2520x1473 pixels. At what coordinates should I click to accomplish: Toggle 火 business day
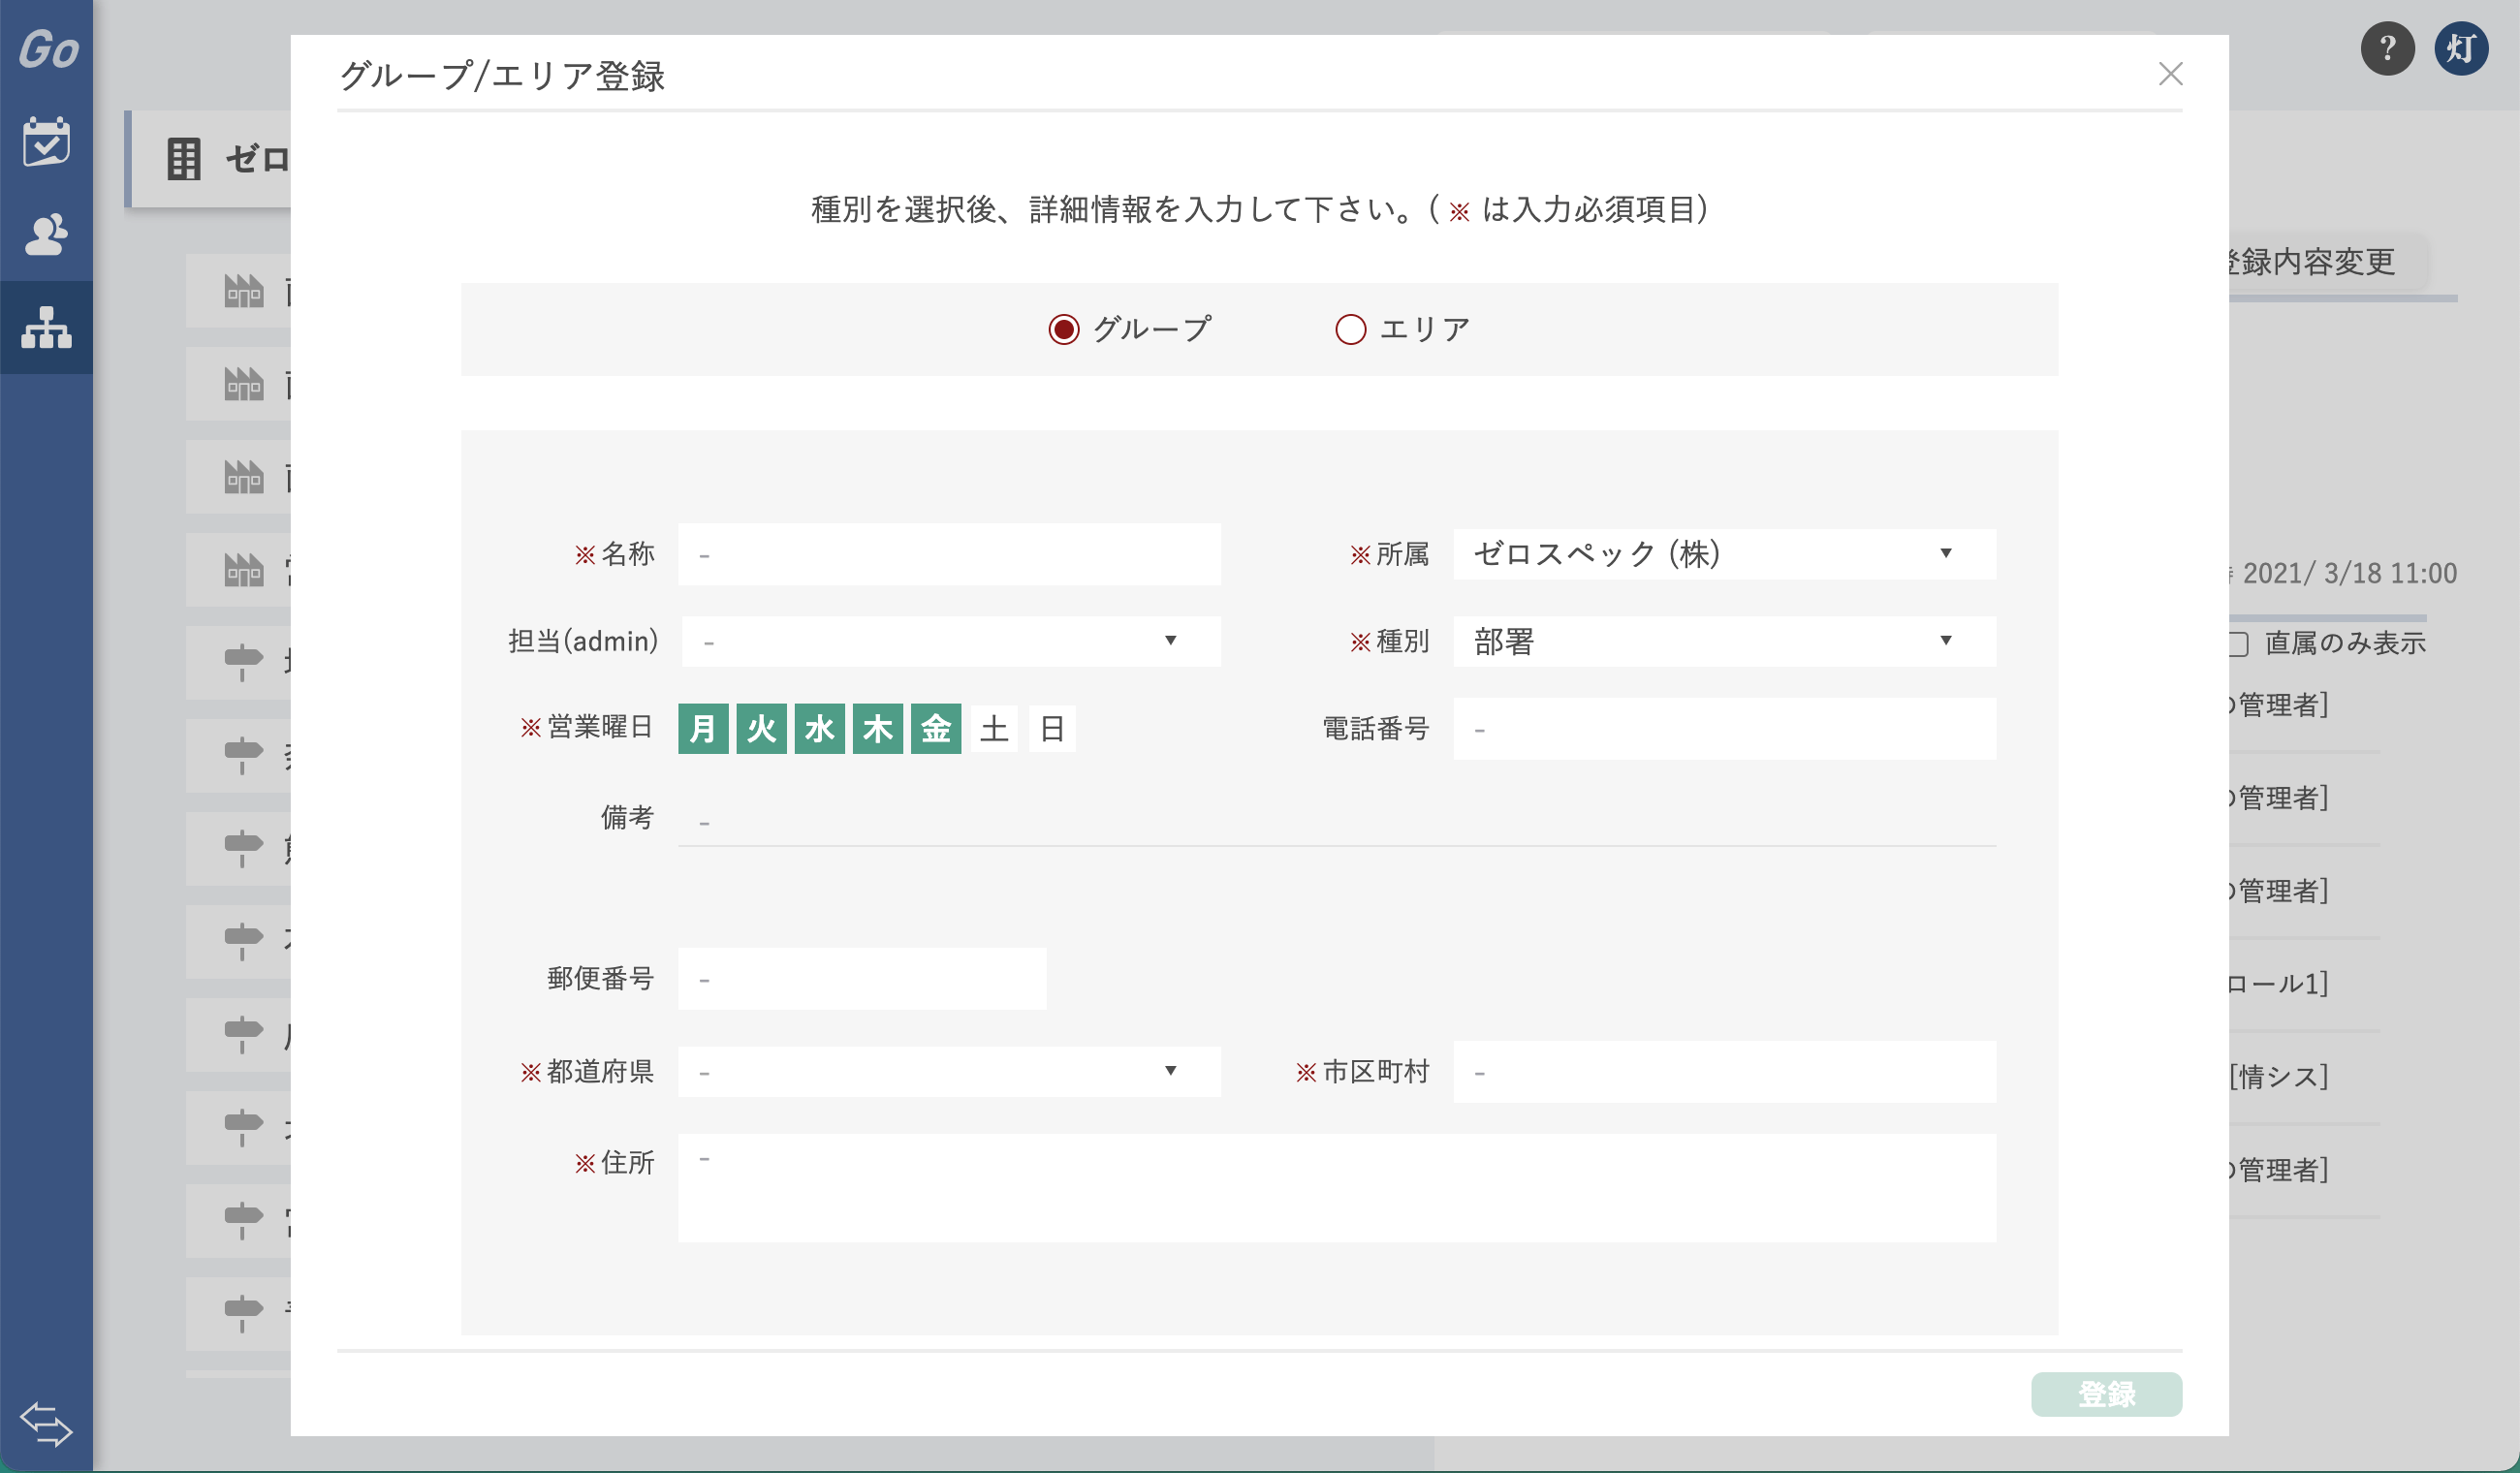pyautogui.click(x=761, y=728)
